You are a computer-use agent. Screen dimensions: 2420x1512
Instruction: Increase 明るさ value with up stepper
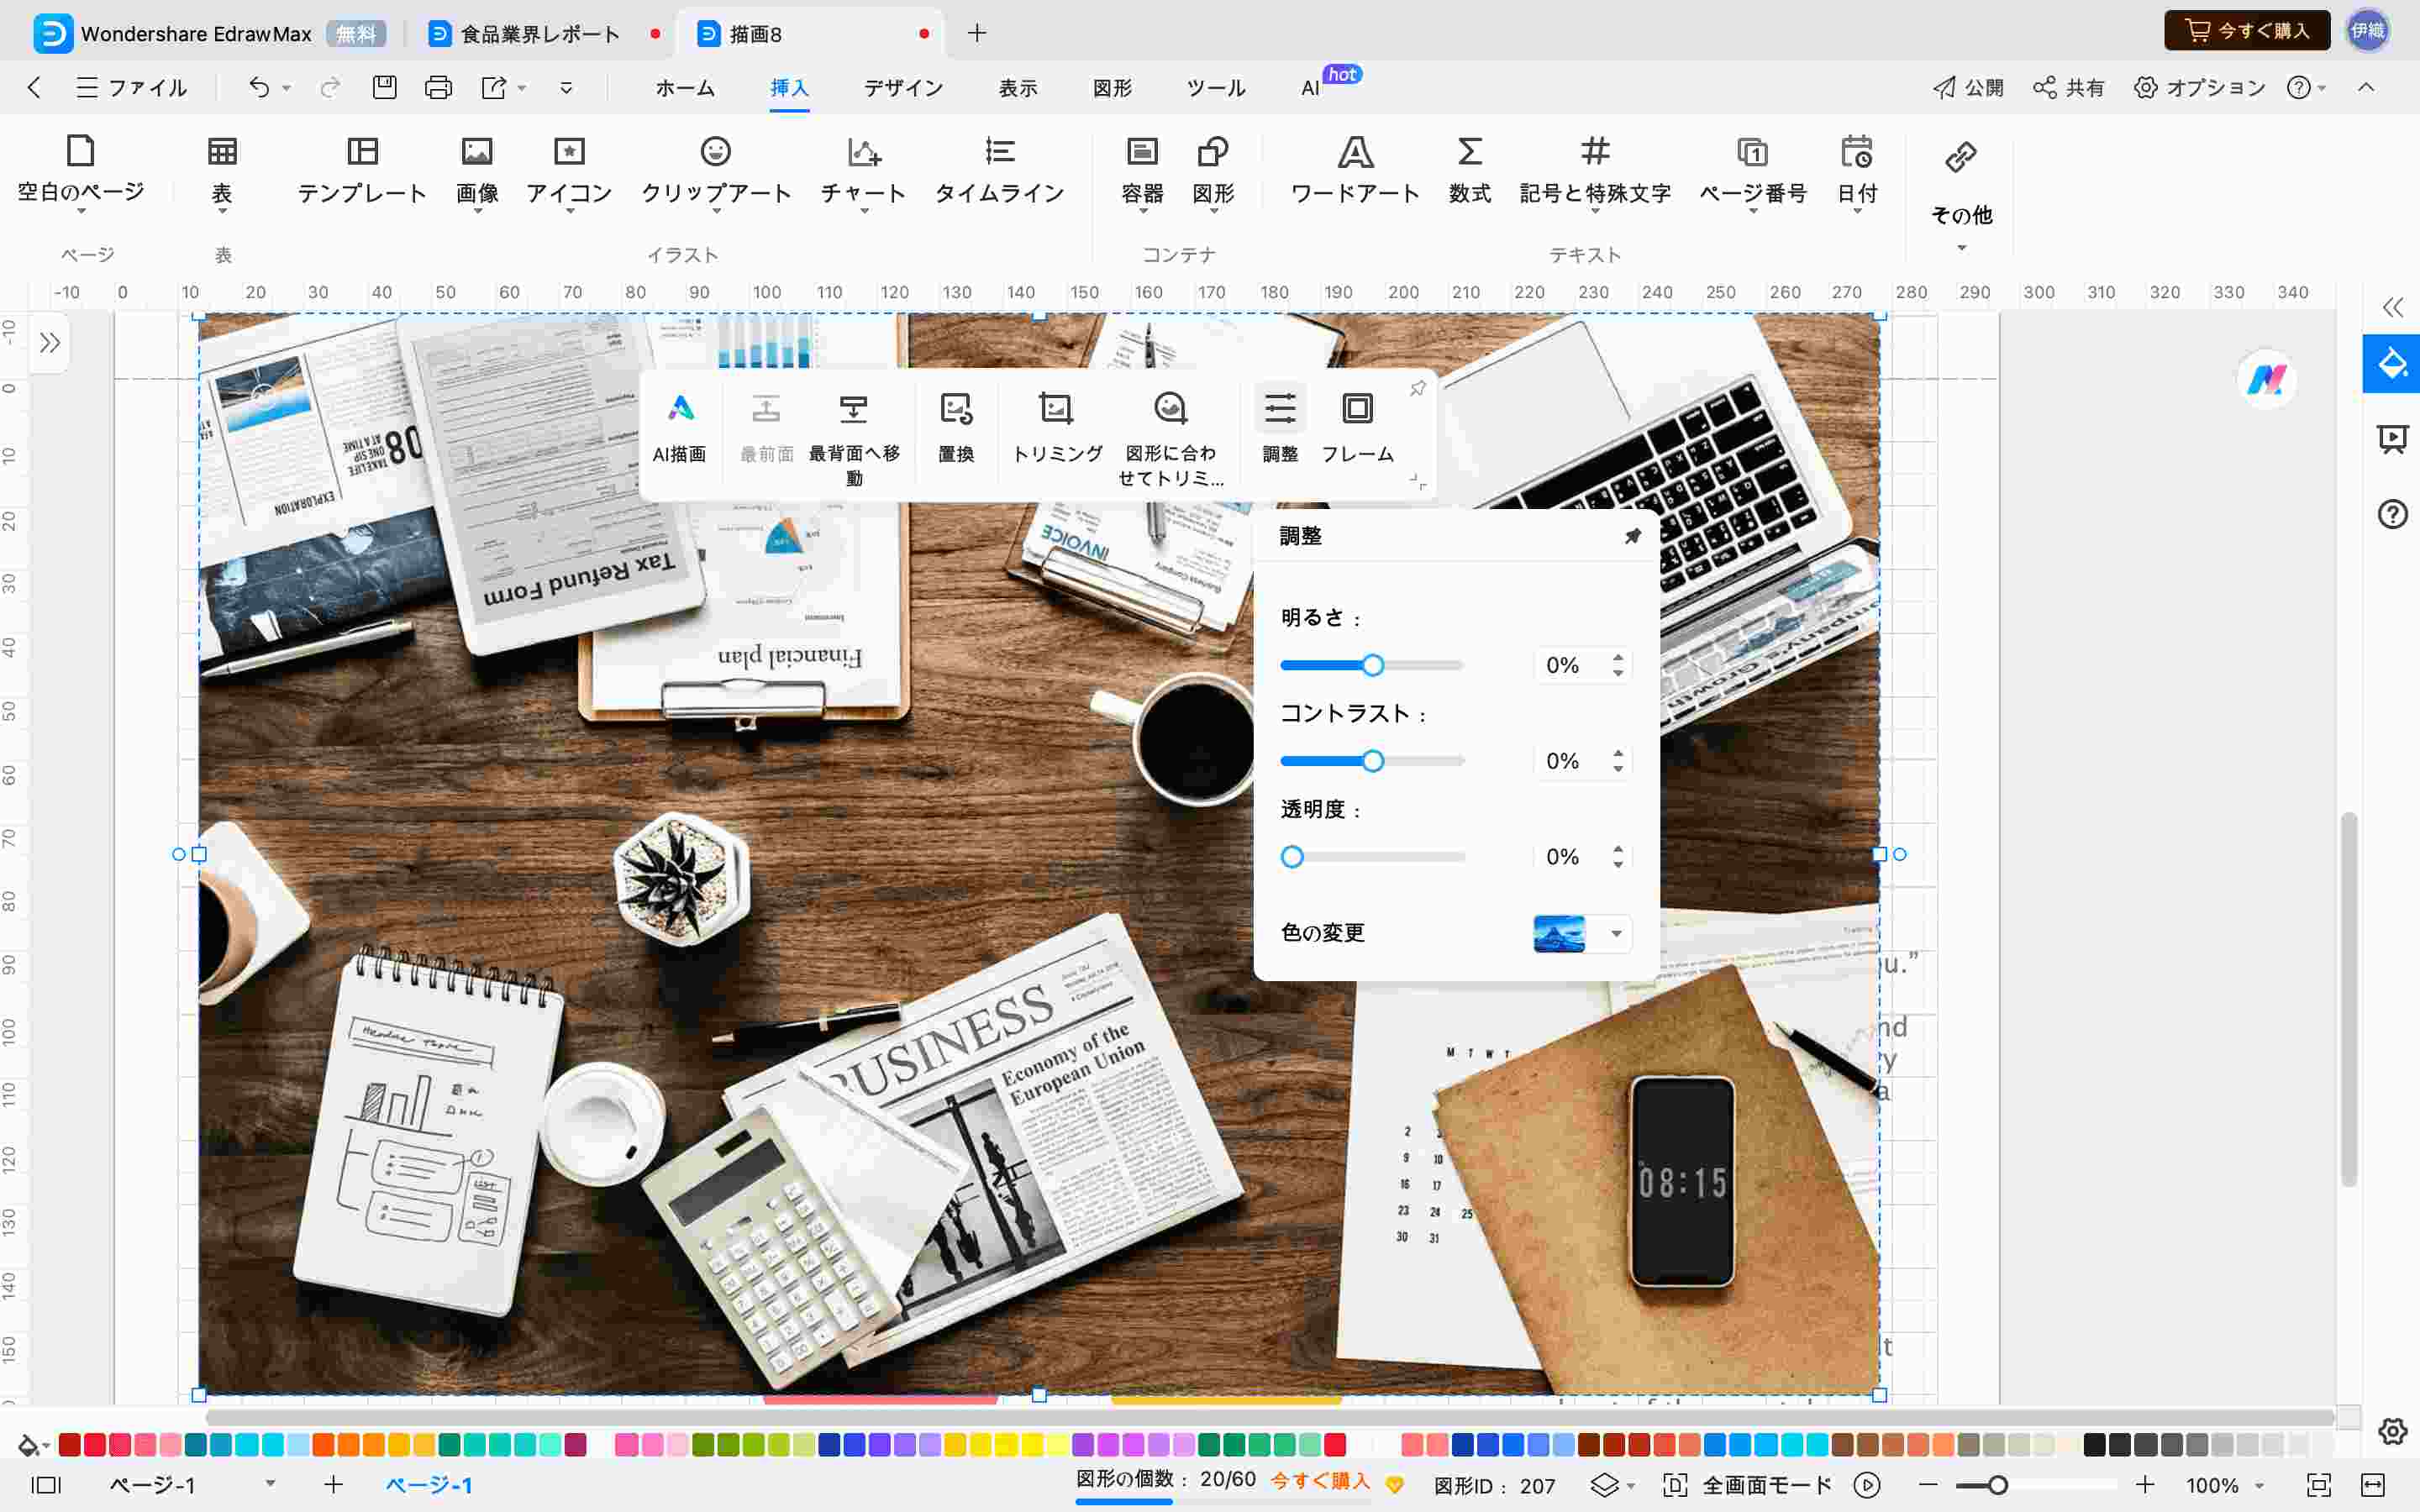click(x=1618, y=657)
